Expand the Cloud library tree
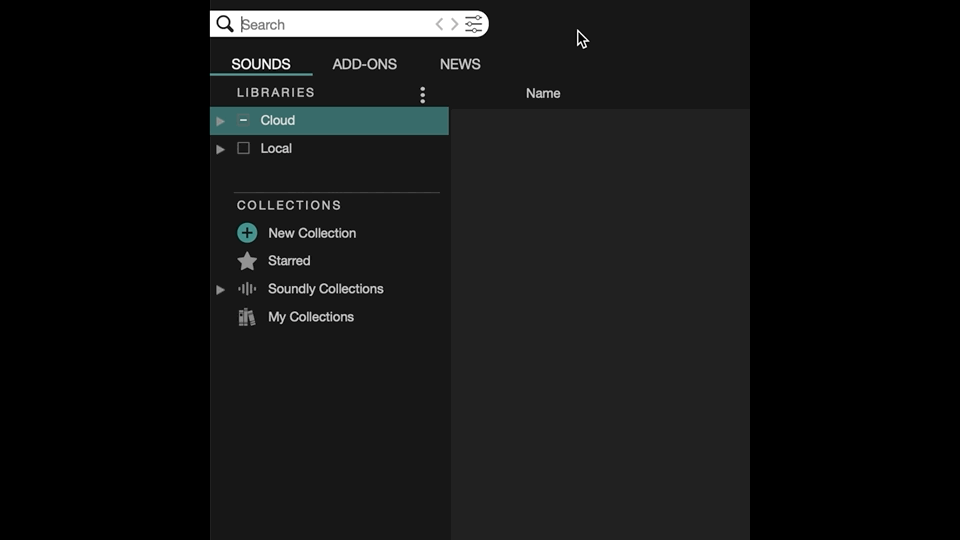This screenshot has height=540, width=960. (220, 121)
